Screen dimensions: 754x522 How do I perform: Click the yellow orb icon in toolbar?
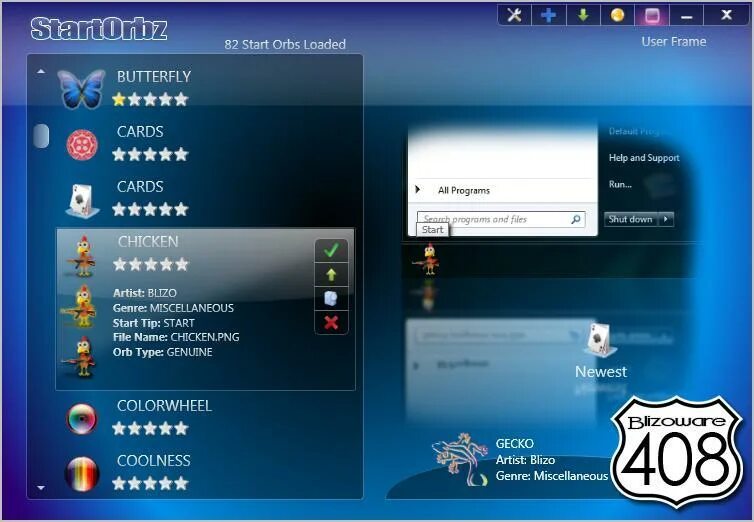tap(617, 15)
